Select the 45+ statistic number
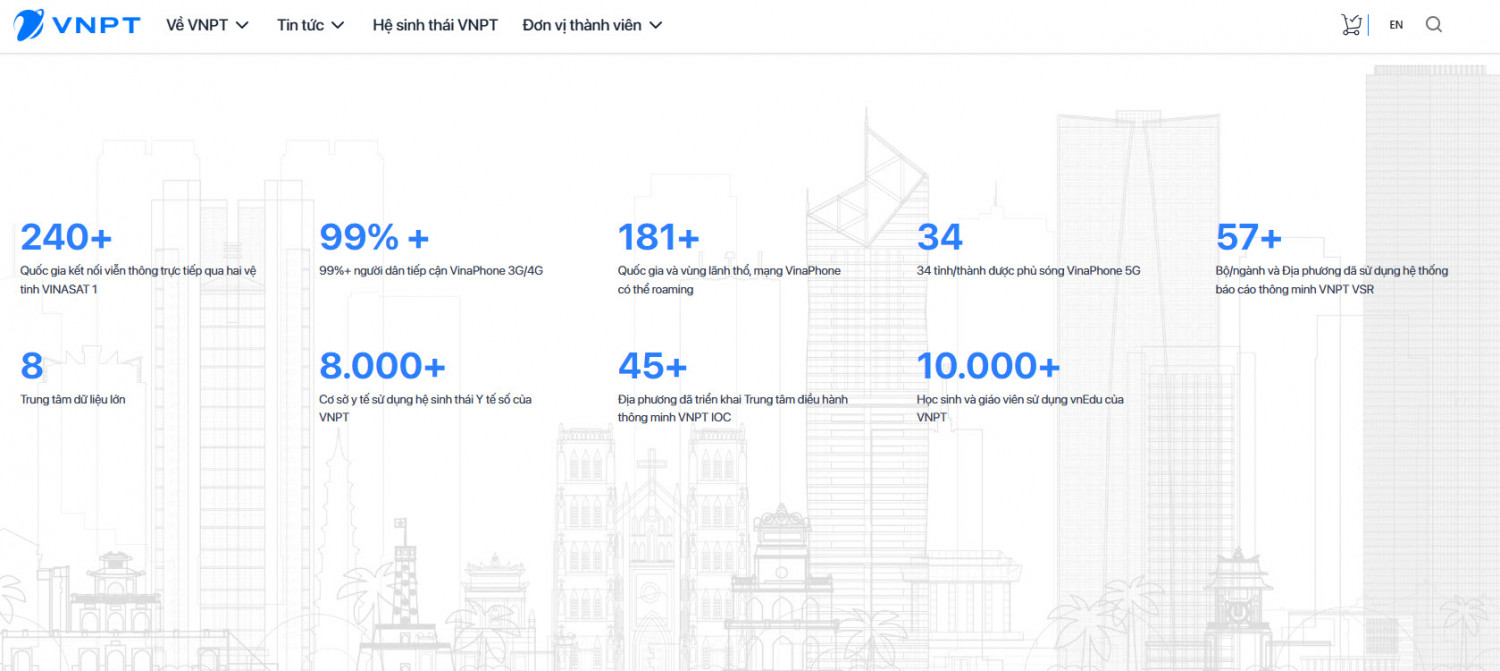Viewport: 1500px width, 671px height. (653, 366)
